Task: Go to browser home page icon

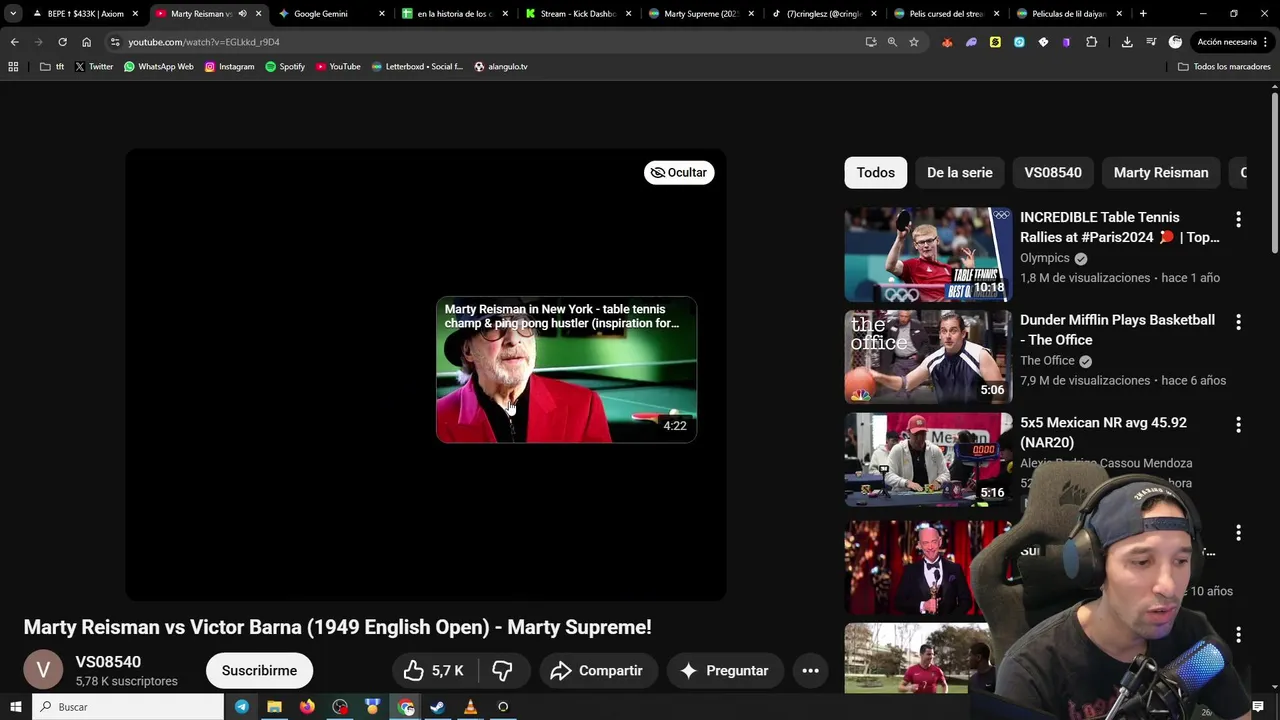Action: 86,42
